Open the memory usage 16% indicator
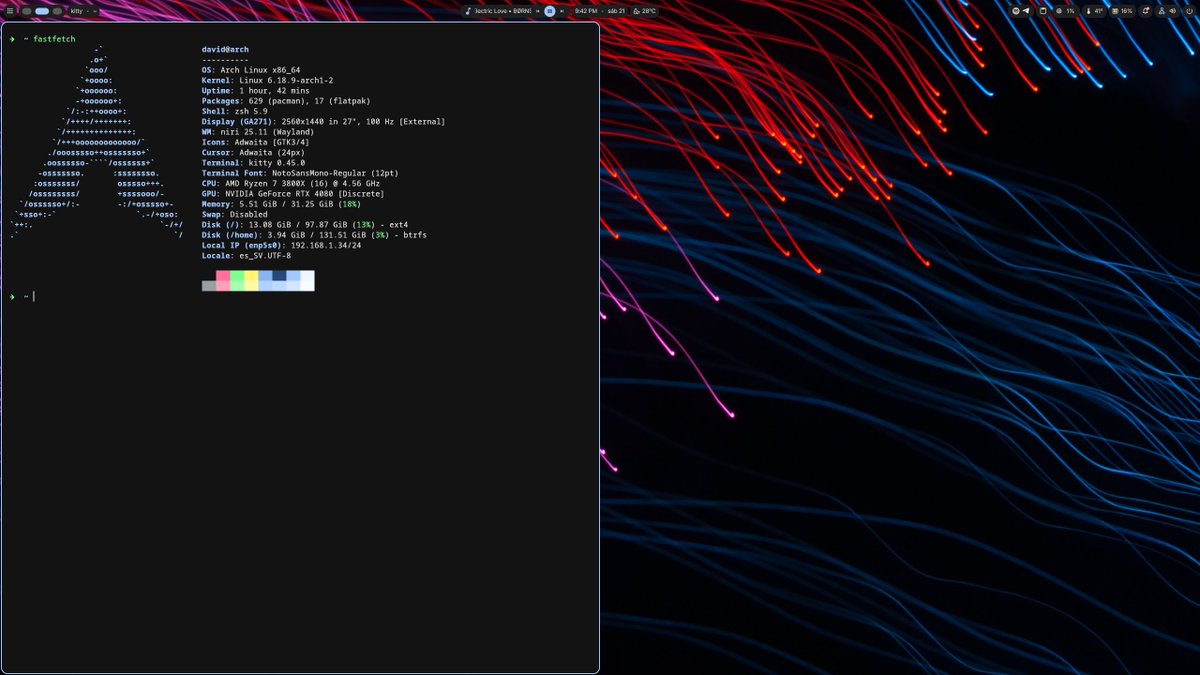This screenshot has width=1200, height=675. point(1122,11)
